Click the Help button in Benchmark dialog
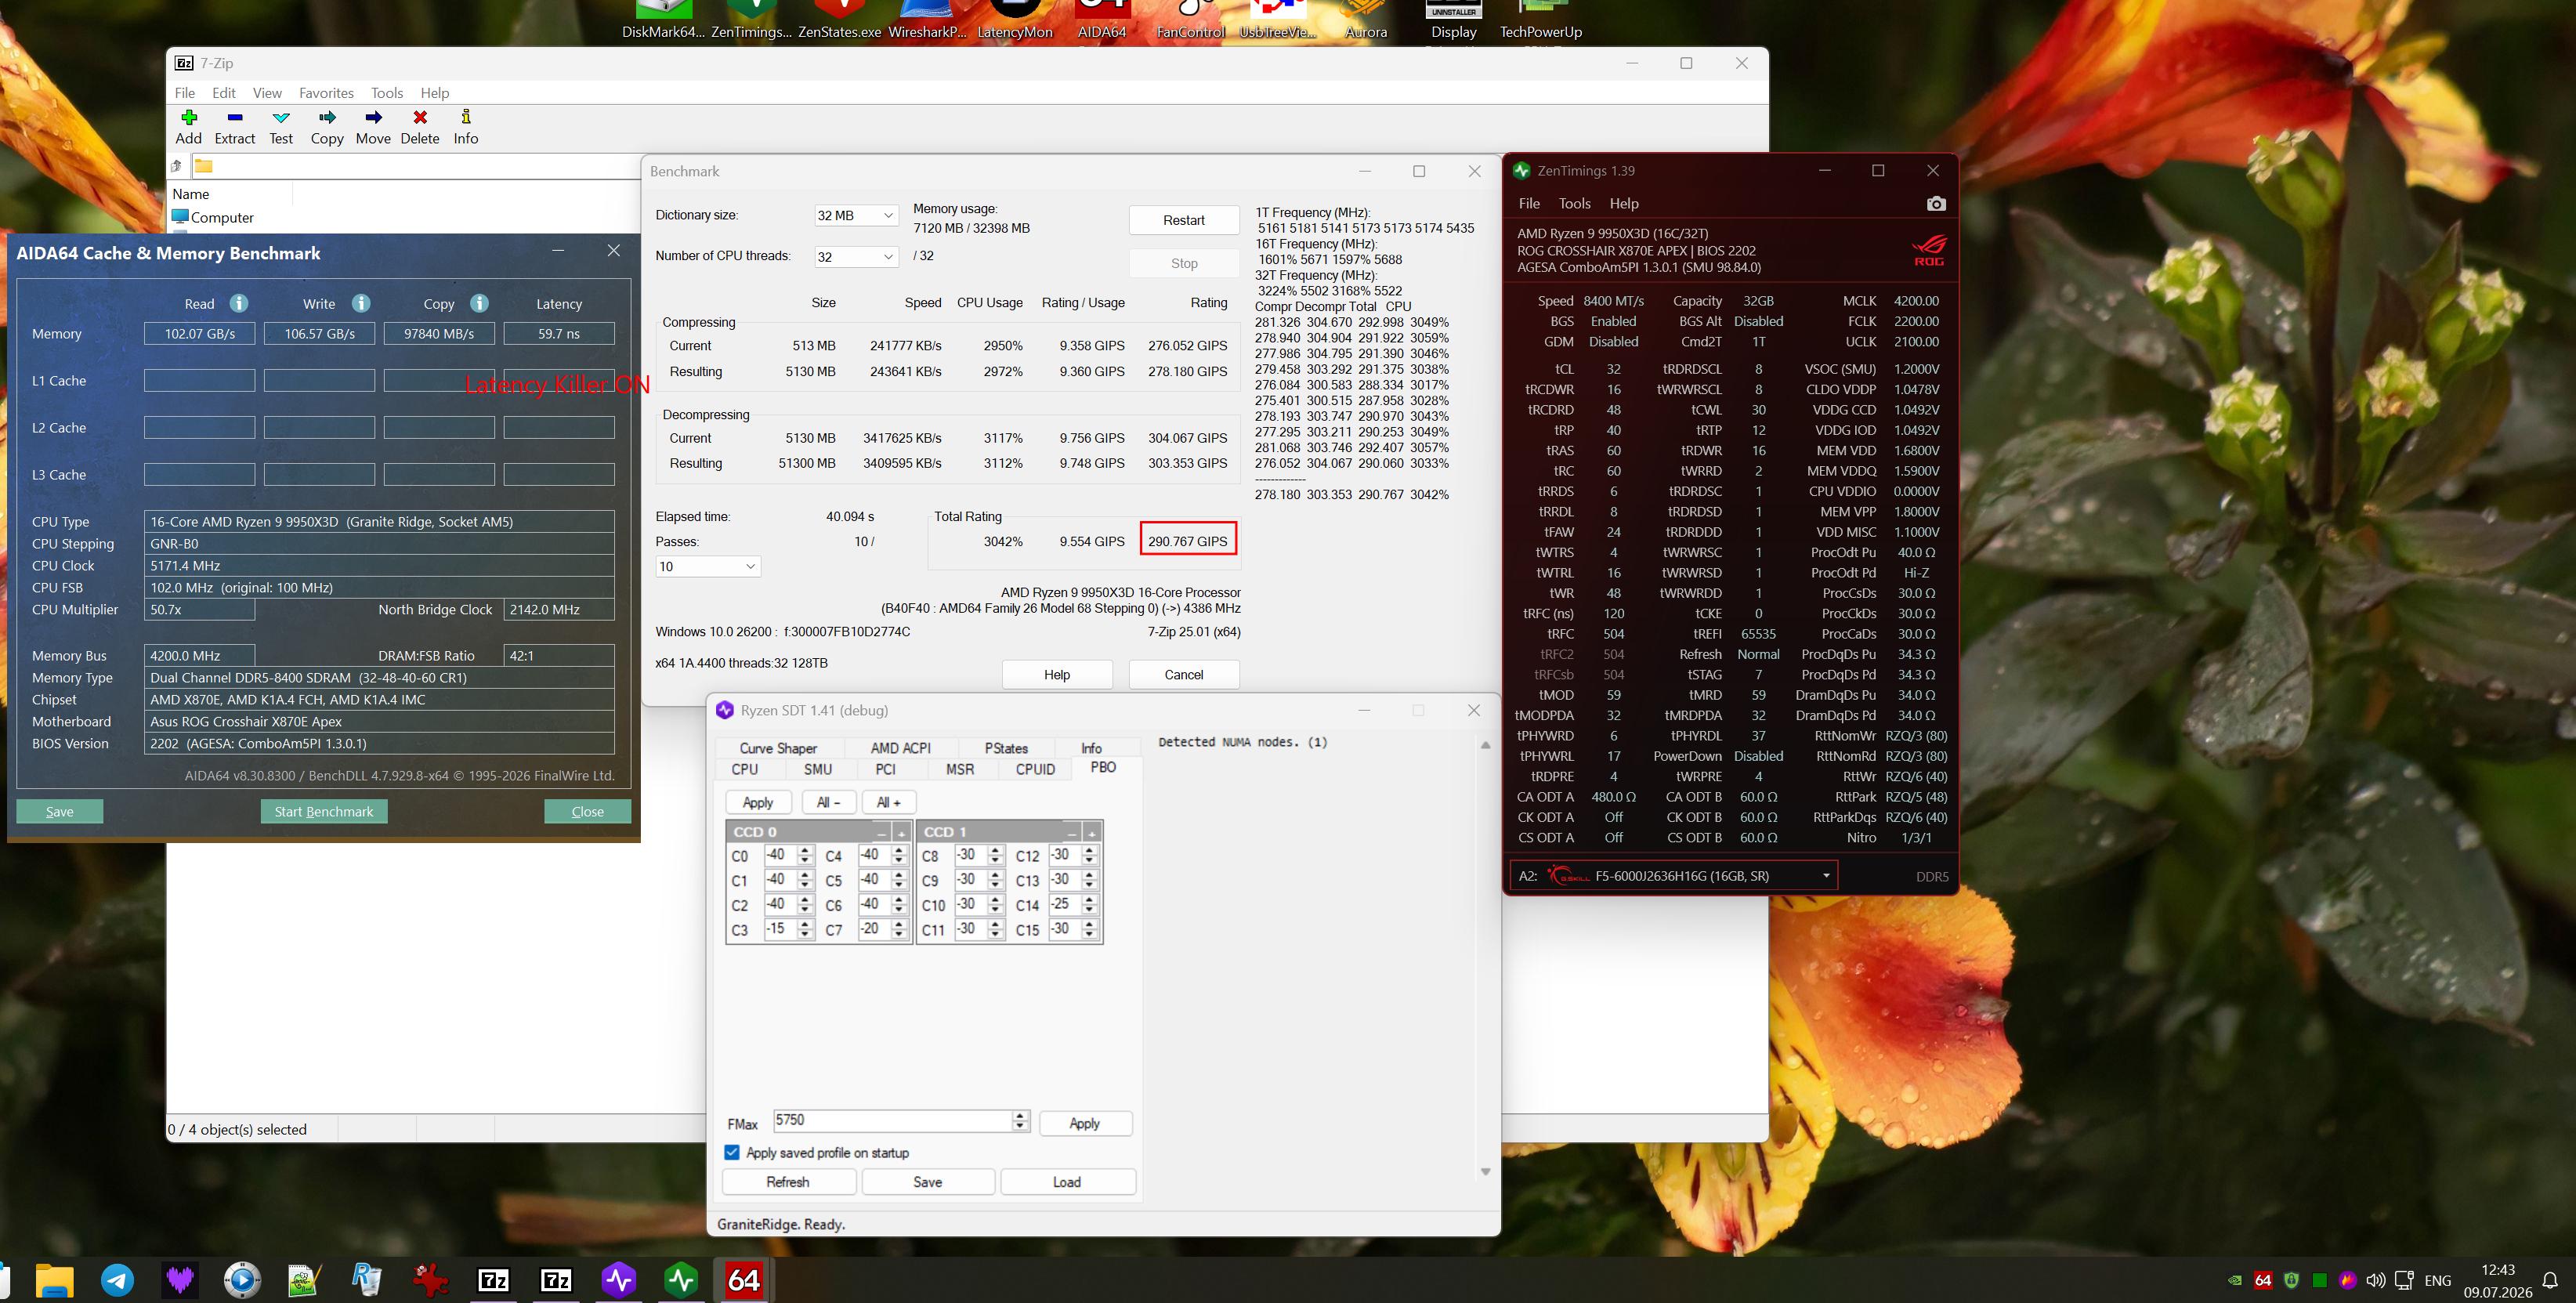Viewport: 2576px width, 1303px height. [1057, 675]
